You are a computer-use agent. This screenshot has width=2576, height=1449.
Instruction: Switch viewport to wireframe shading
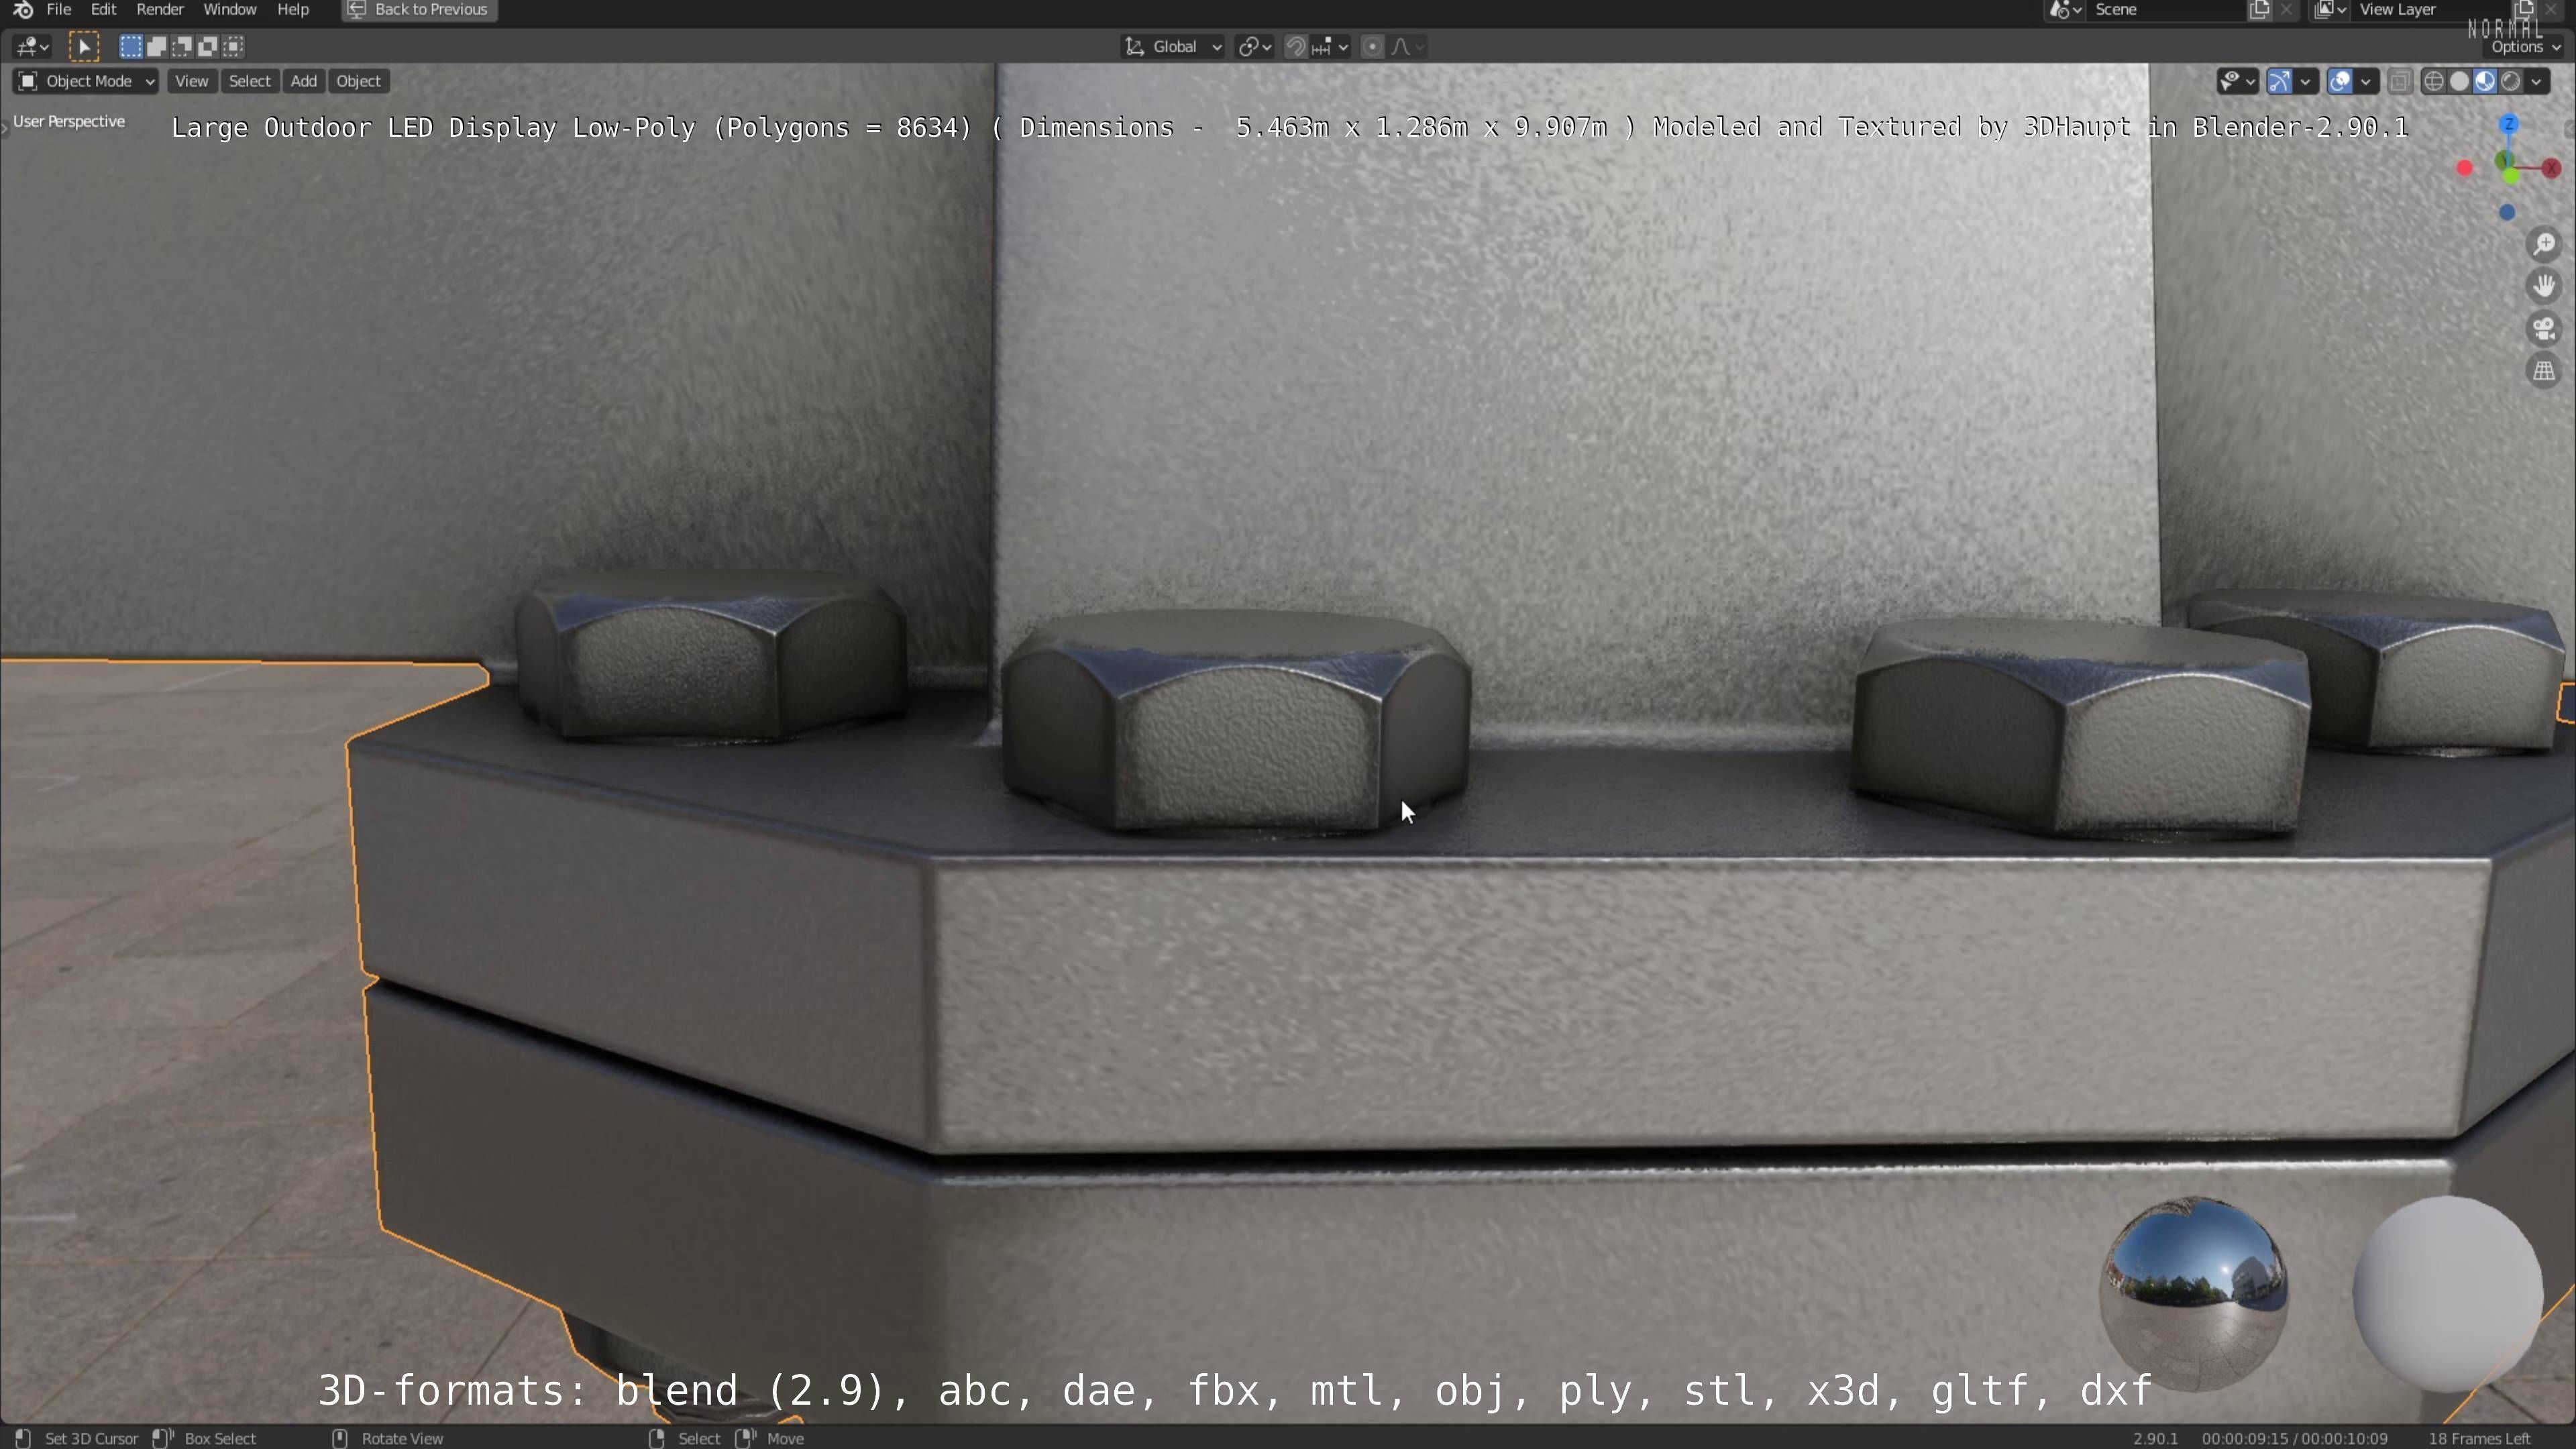click(2433, 81)
